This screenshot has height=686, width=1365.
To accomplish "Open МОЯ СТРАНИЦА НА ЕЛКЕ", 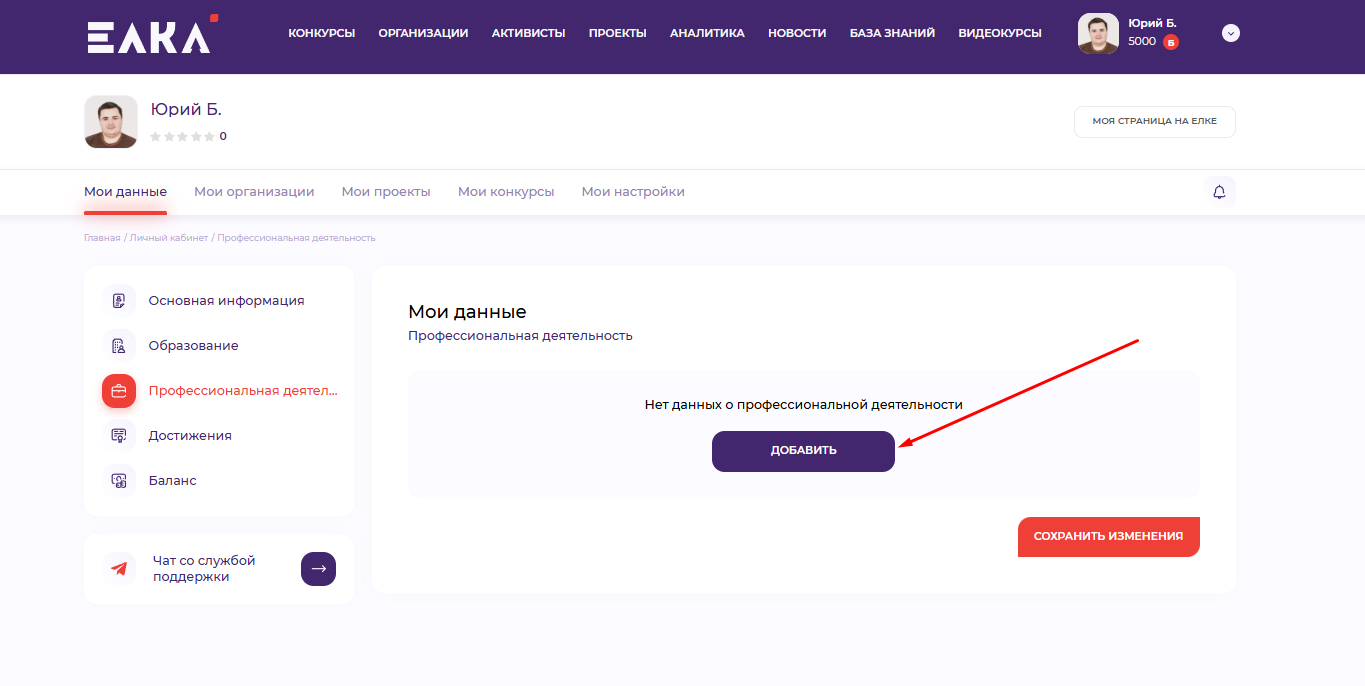I will (1154, 121).
